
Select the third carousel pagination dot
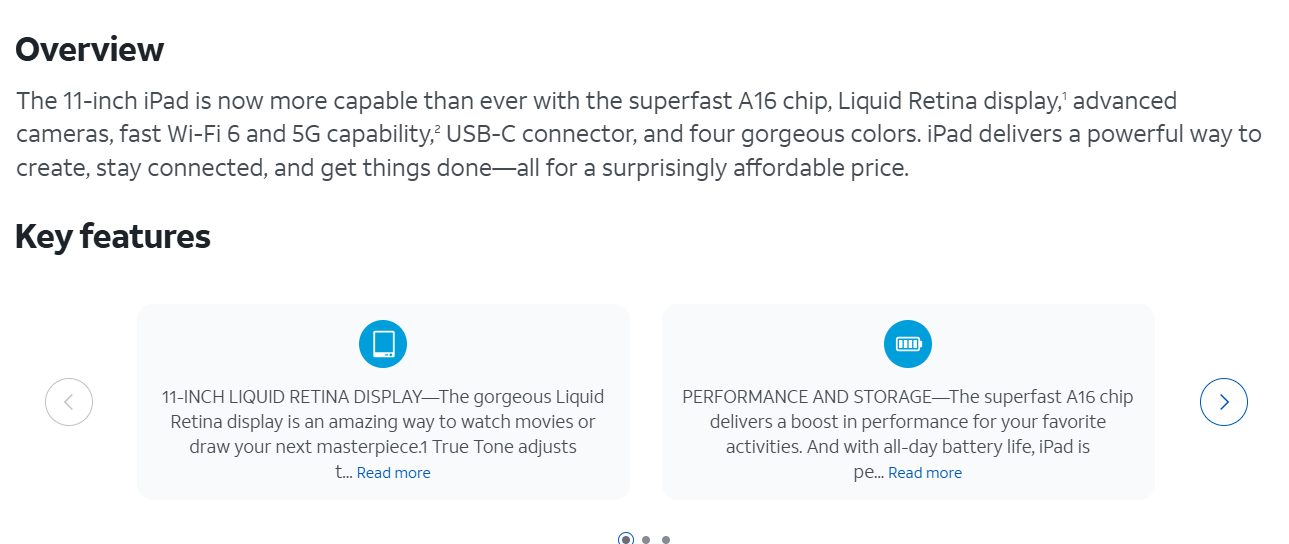point(666,539)
